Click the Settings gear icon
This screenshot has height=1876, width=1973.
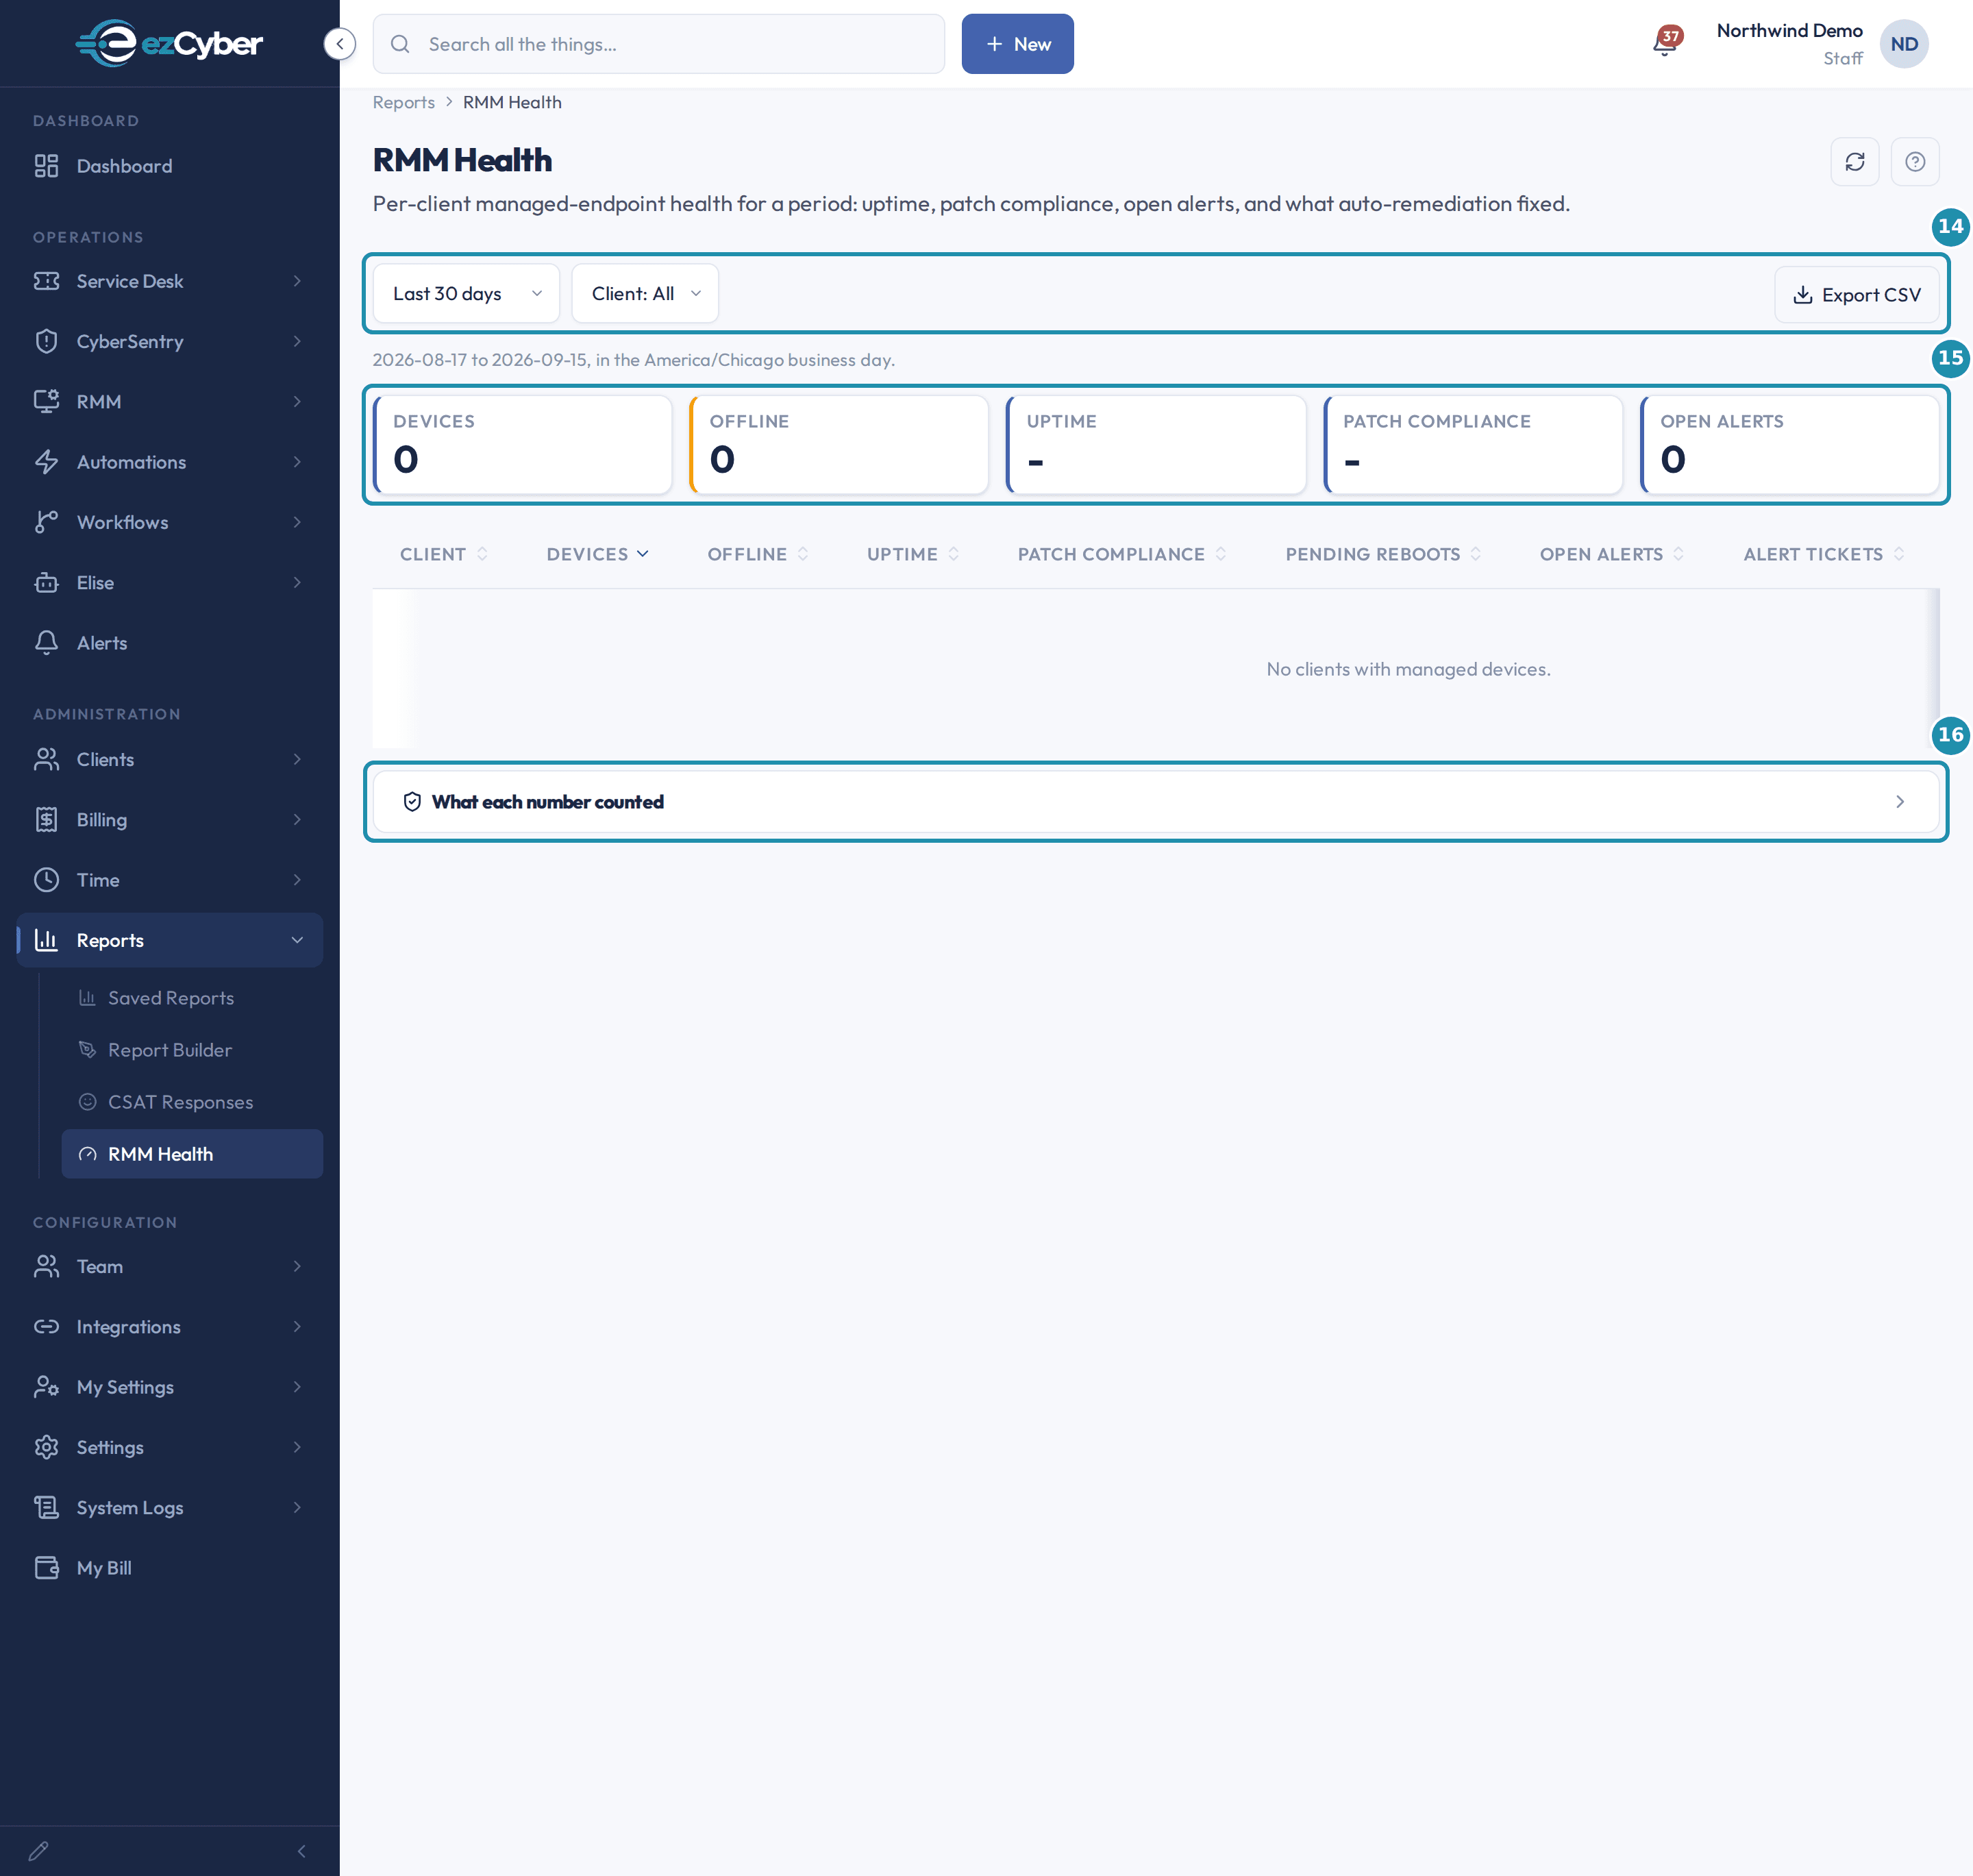[x=47, y=1447]
